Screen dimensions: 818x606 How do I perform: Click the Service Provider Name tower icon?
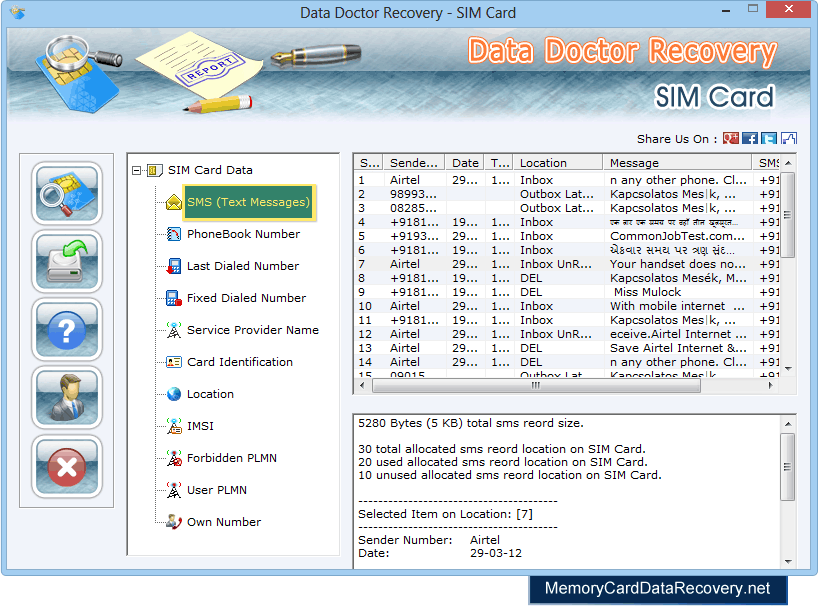tap(174, 330)
